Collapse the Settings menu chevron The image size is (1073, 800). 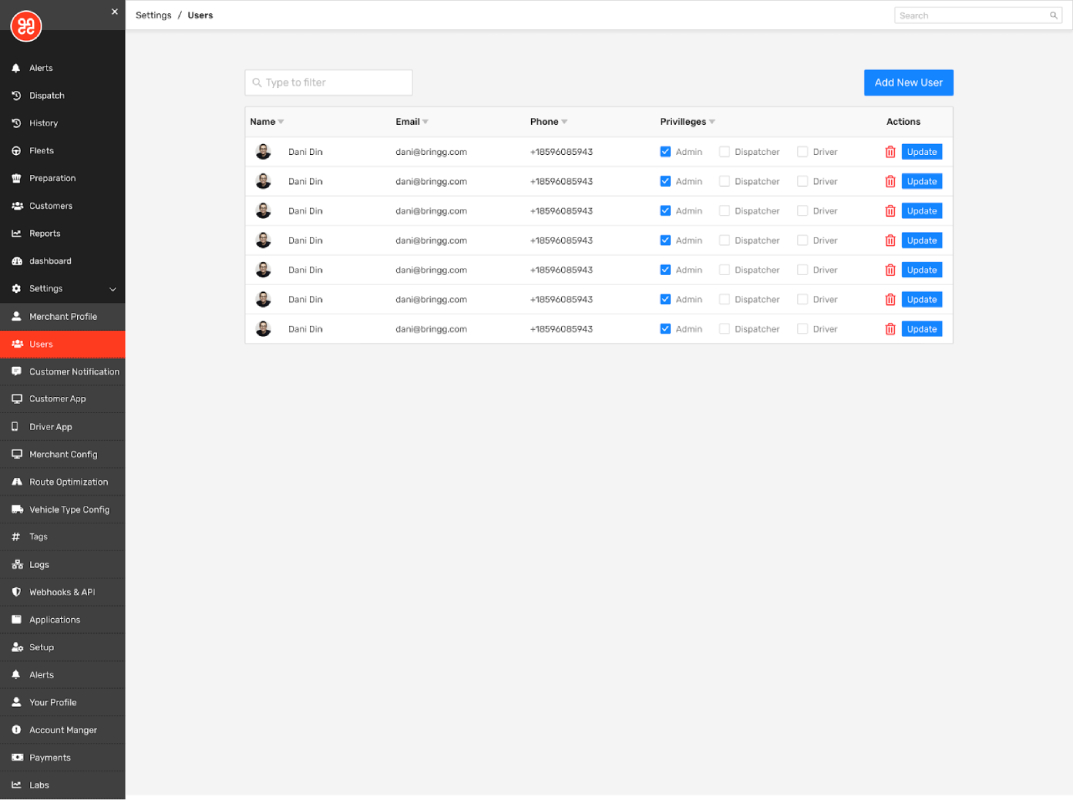113,289
